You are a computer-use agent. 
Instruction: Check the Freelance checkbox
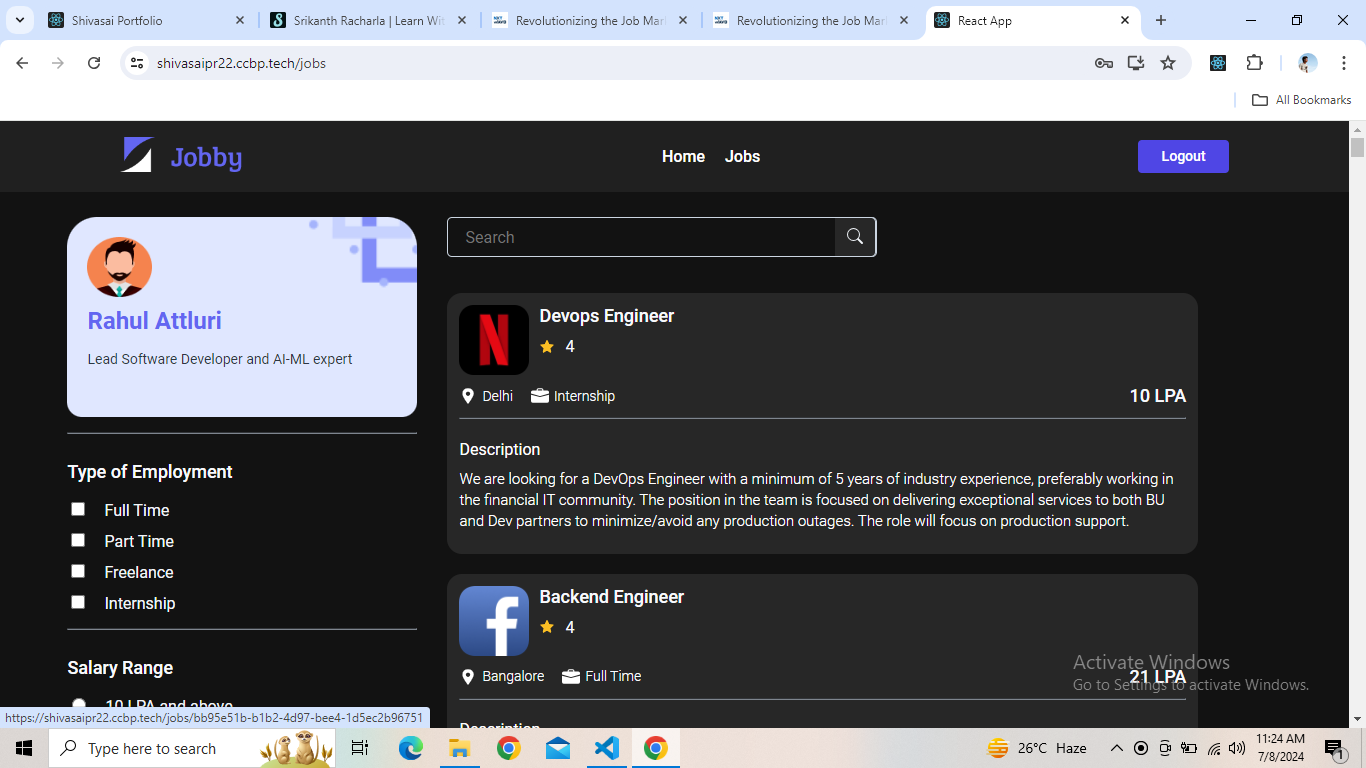coord(78,571)
